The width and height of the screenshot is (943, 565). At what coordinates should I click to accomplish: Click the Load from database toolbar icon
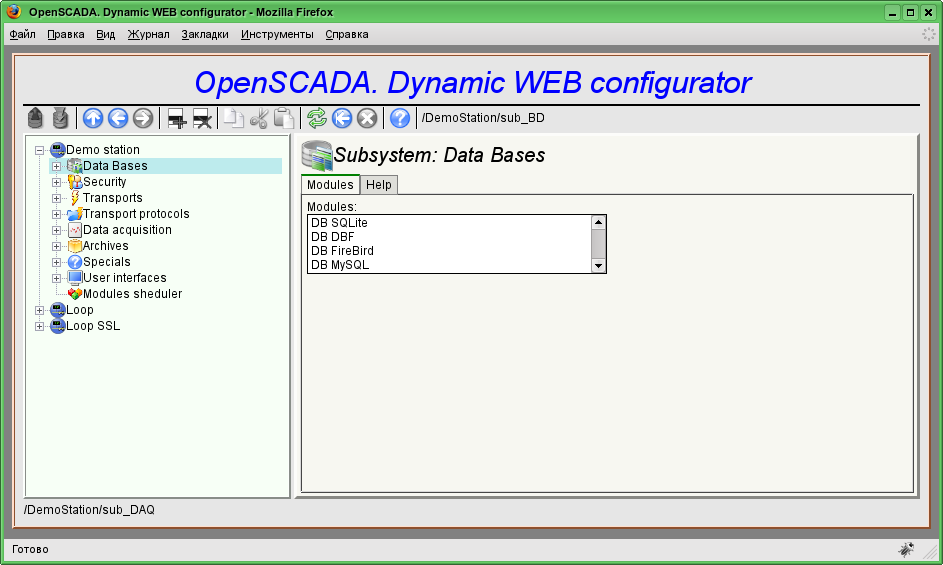(x=35, y=118)
